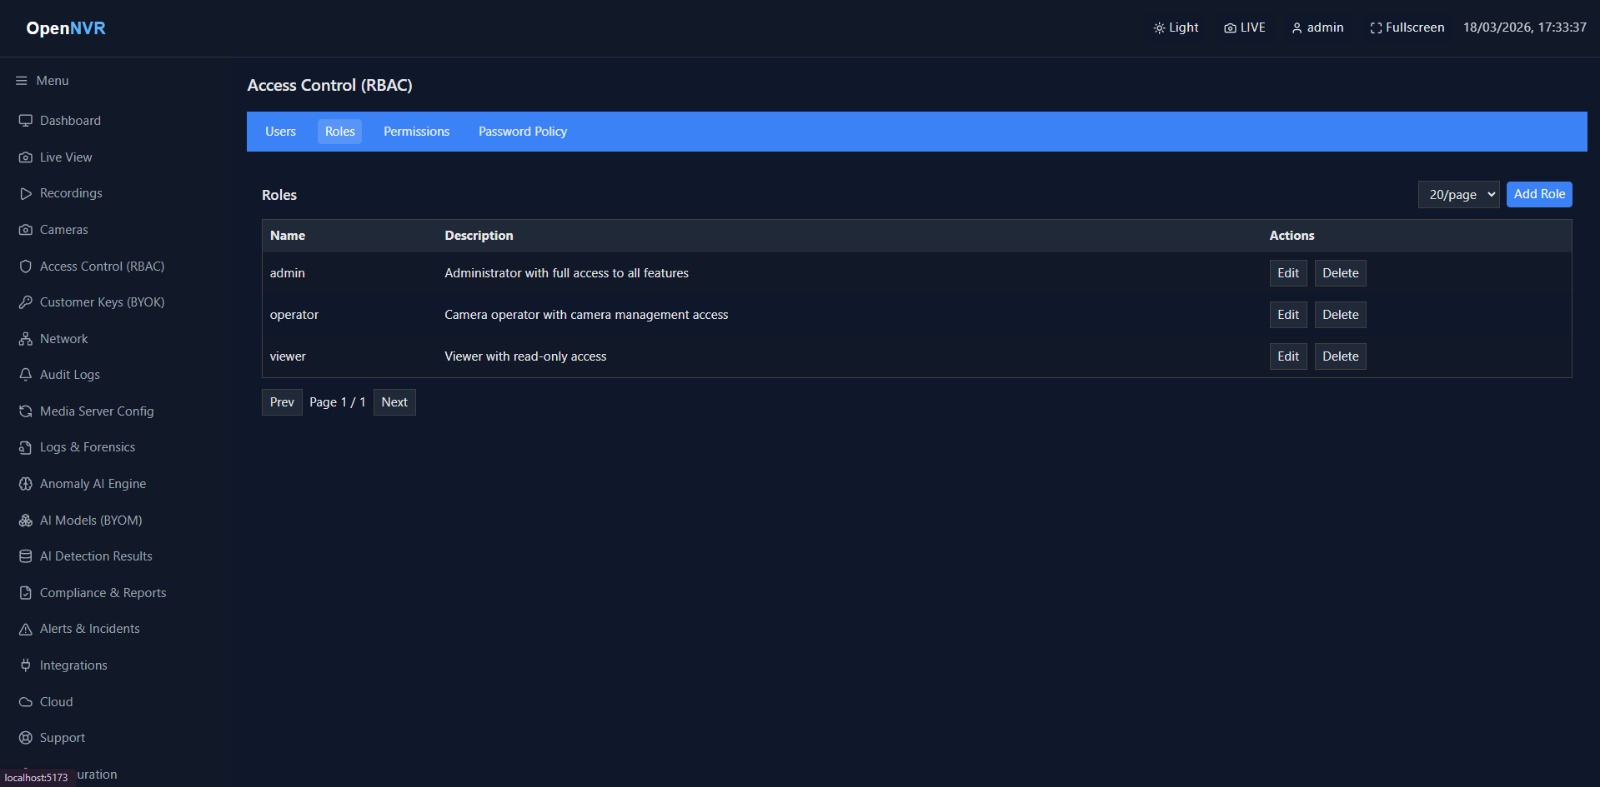Open the Dashboard menu item
Viewport: 1600px width, 787px height.
[70, 121]
